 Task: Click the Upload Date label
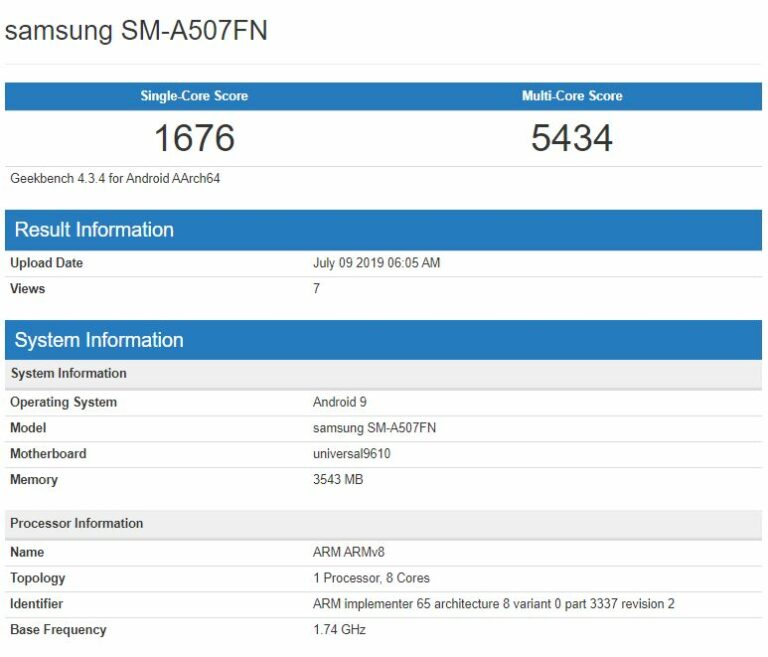coord(46,263)
